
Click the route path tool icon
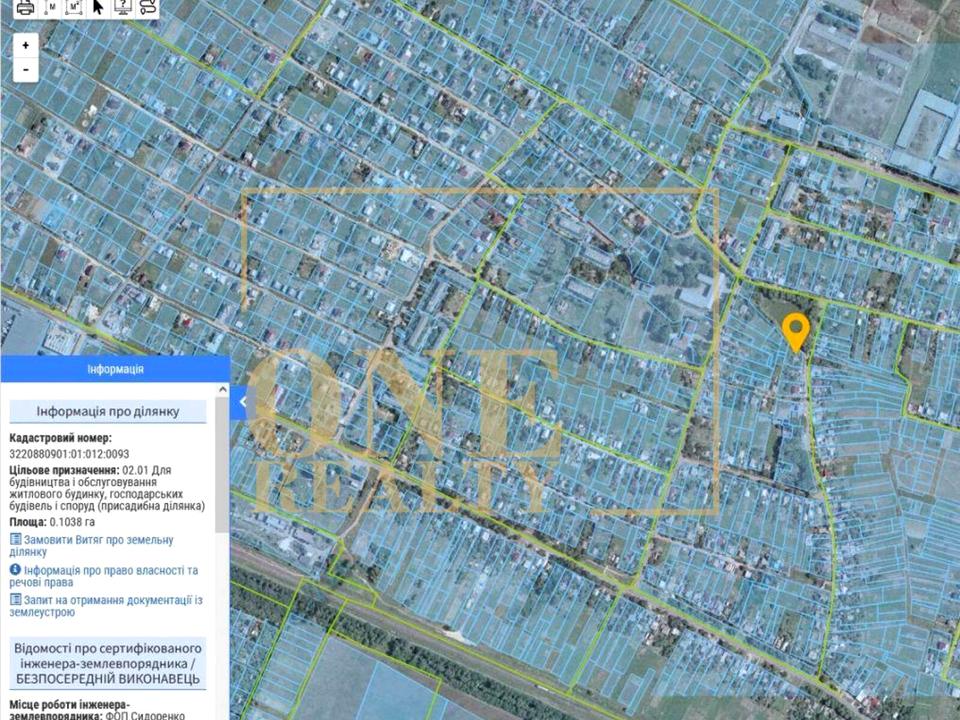click(x=147, y=8)
